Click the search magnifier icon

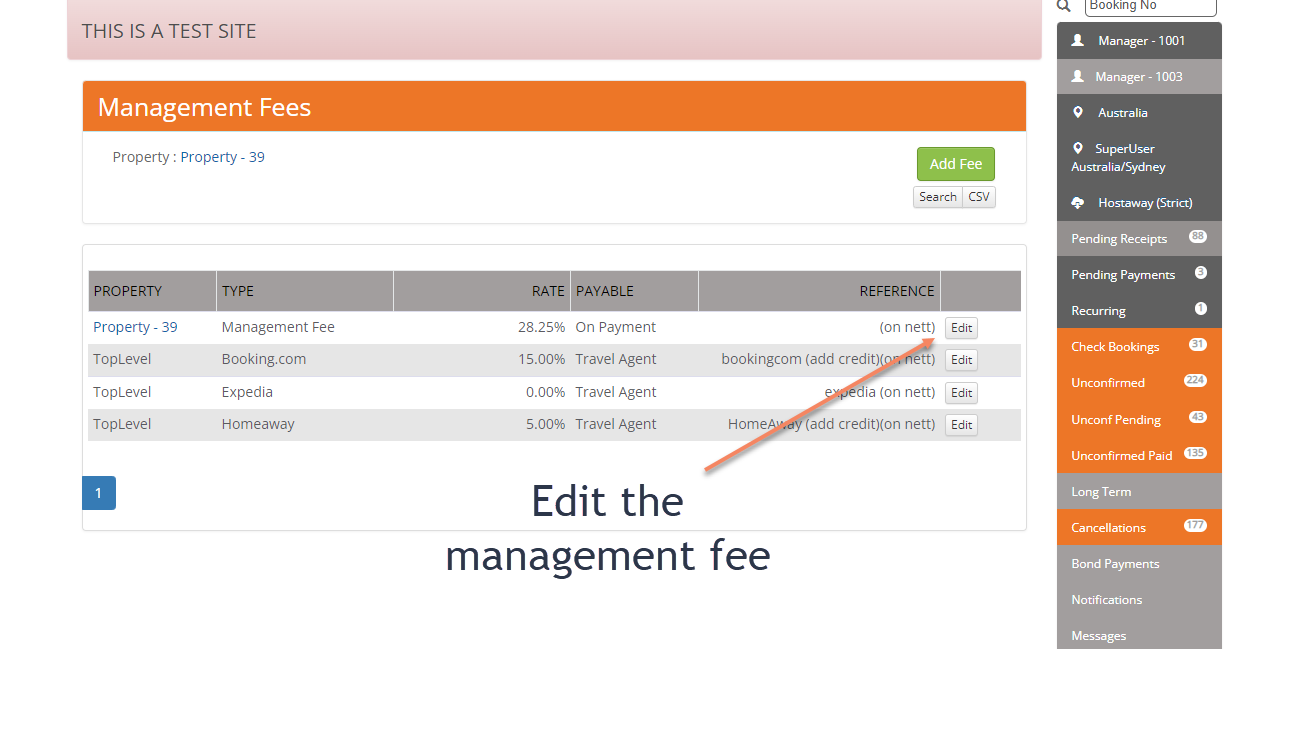(1064, 6)
